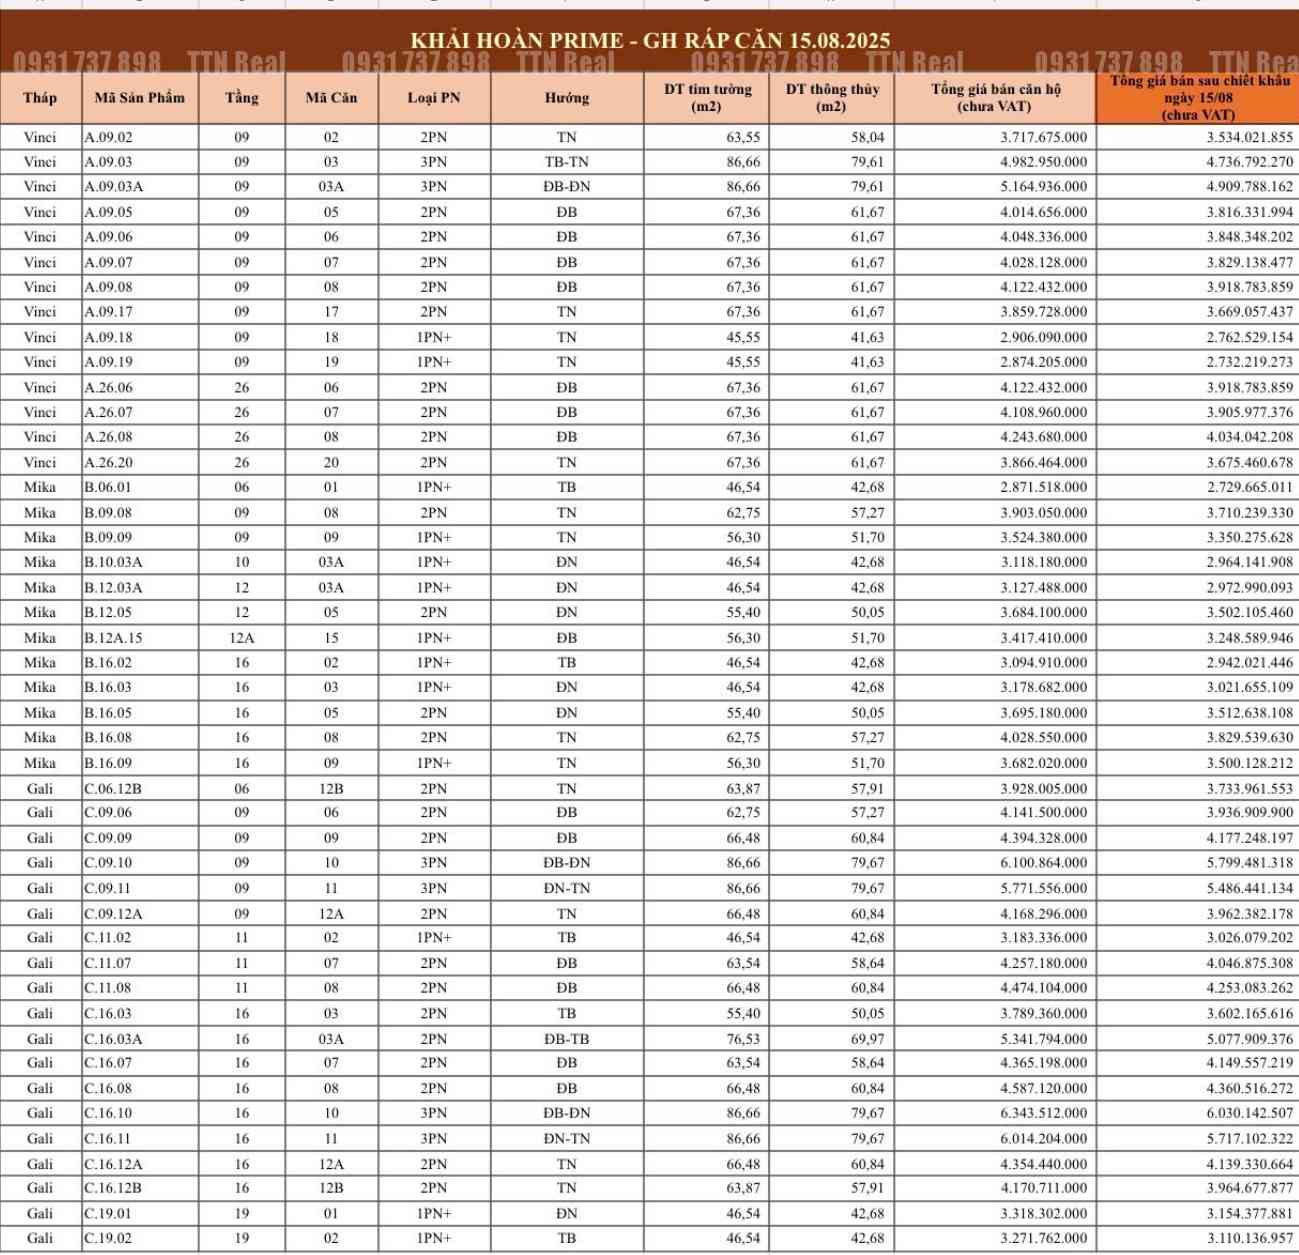
Task: Select the DT thông thủy header cell
Action: tap(831, 98)
